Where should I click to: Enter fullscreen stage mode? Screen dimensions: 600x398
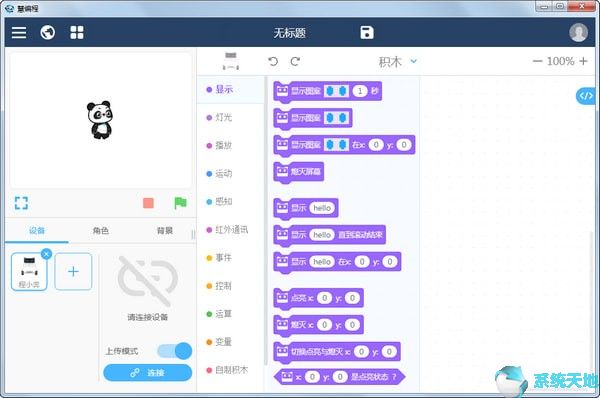pyautogui.click(x=21, y=203)
